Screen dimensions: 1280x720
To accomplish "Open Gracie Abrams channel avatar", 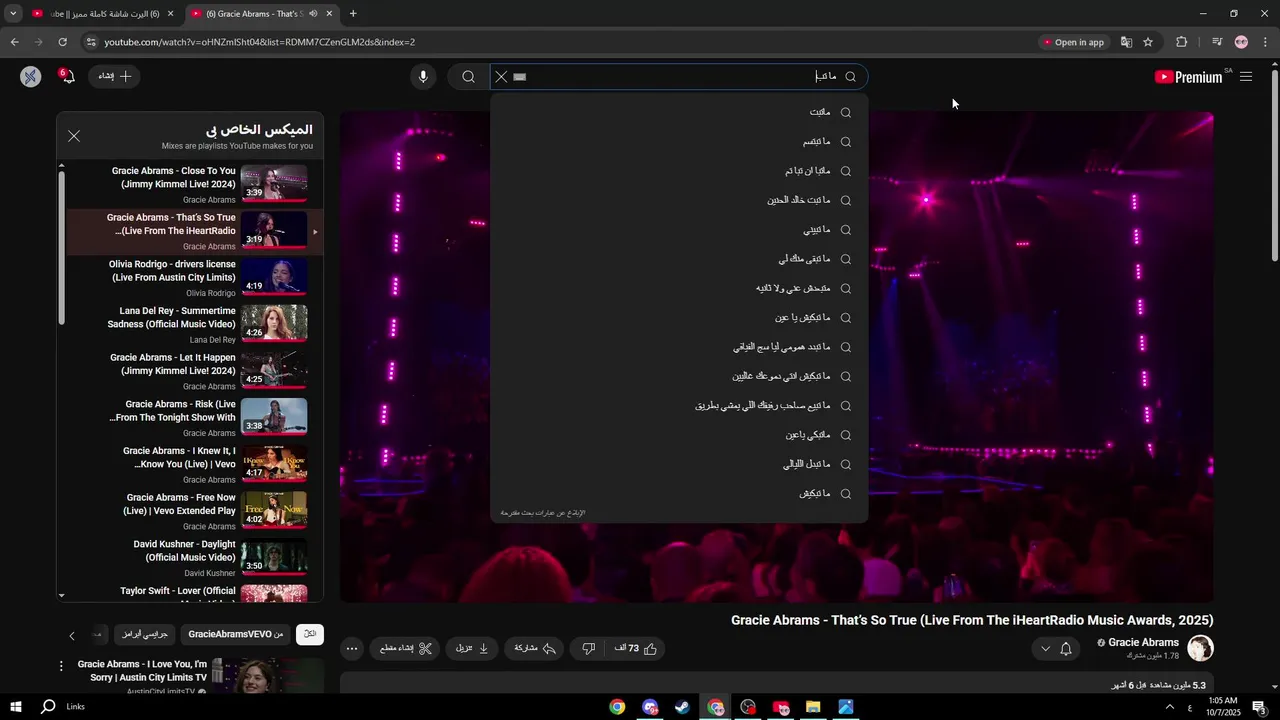I will (1200, 648).
